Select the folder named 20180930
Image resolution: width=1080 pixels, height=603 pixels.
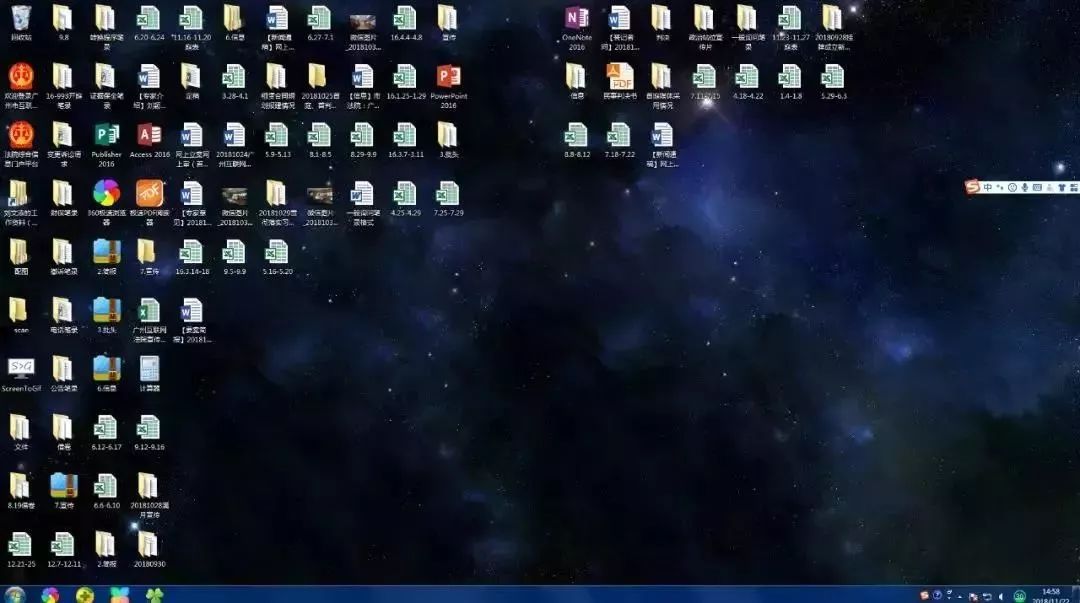[149, 544]
